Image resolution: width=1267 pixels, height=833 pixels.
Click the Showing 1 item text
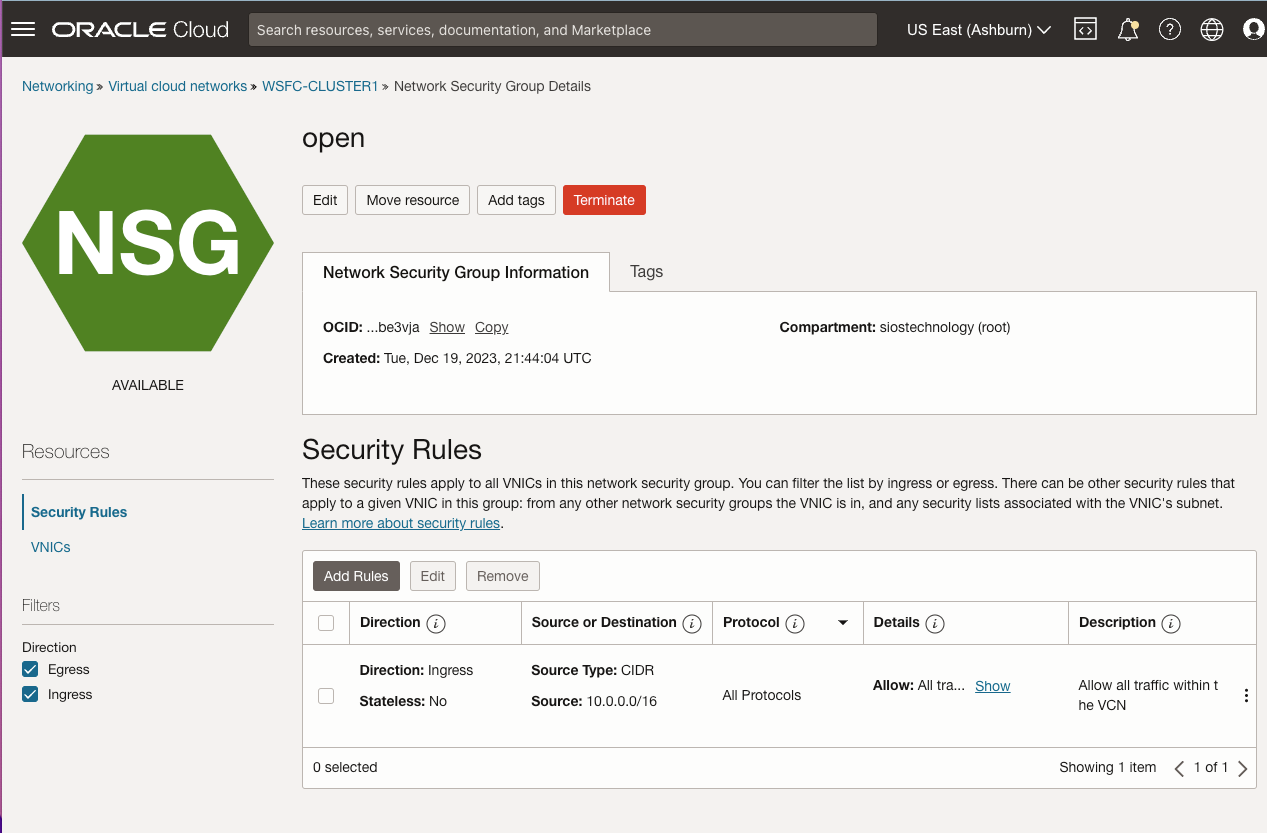[x=1108, y=767]
